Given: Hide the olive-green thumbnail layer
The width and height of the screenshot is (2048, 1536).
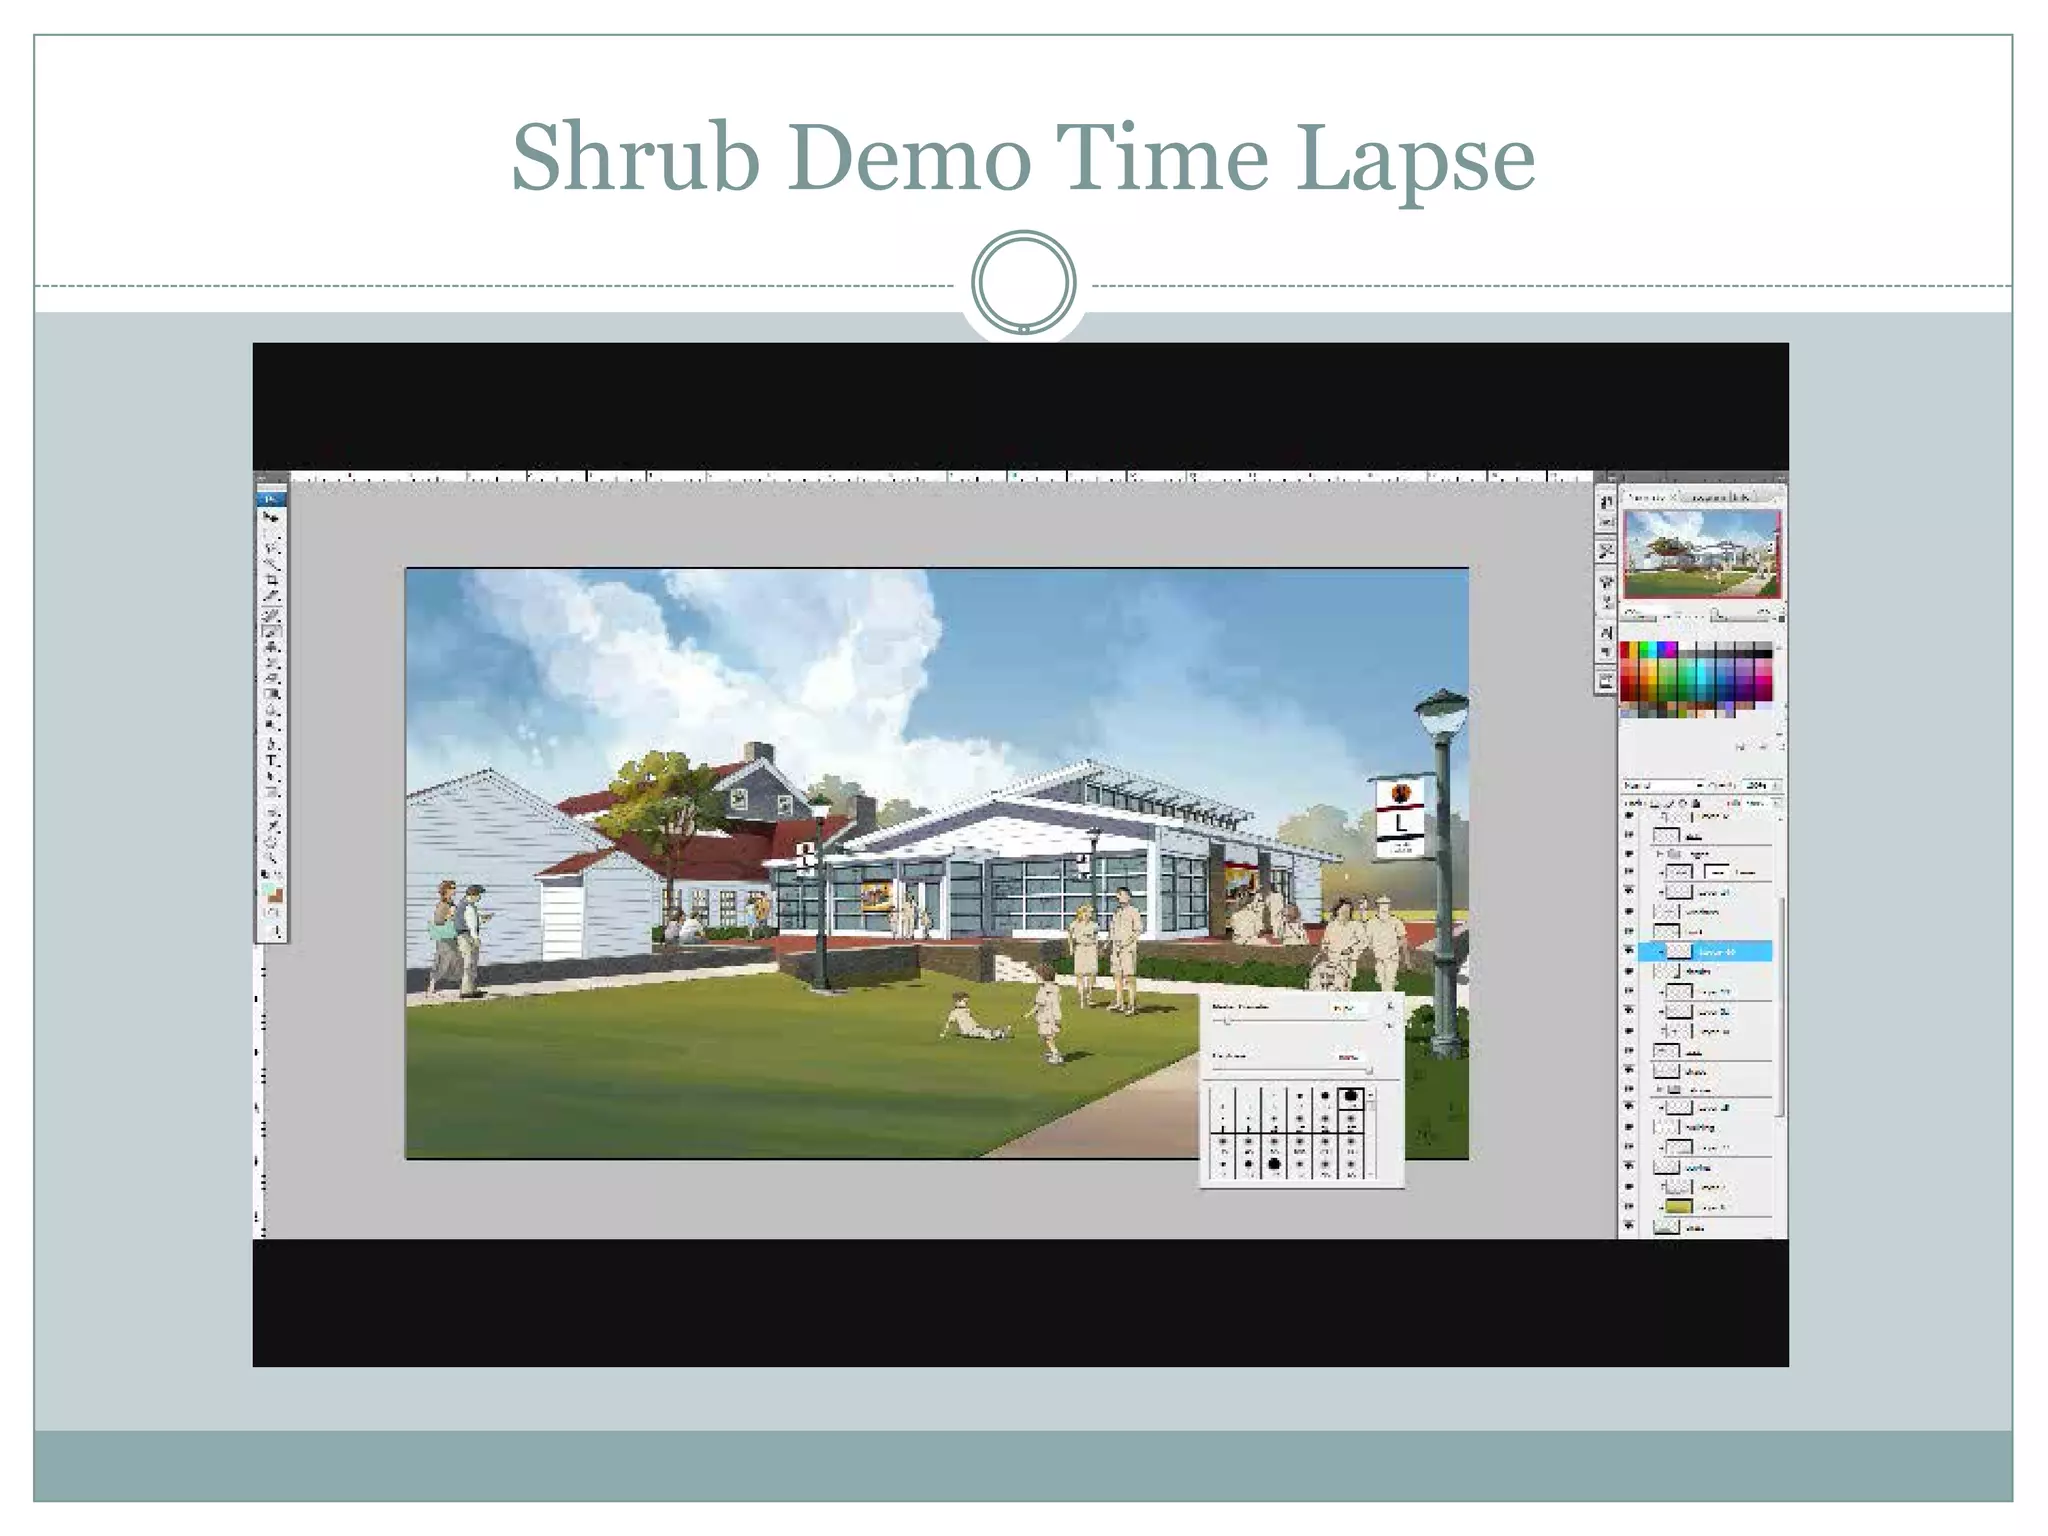Looking at the screenshot, I should click(x=1629, y=1206).
